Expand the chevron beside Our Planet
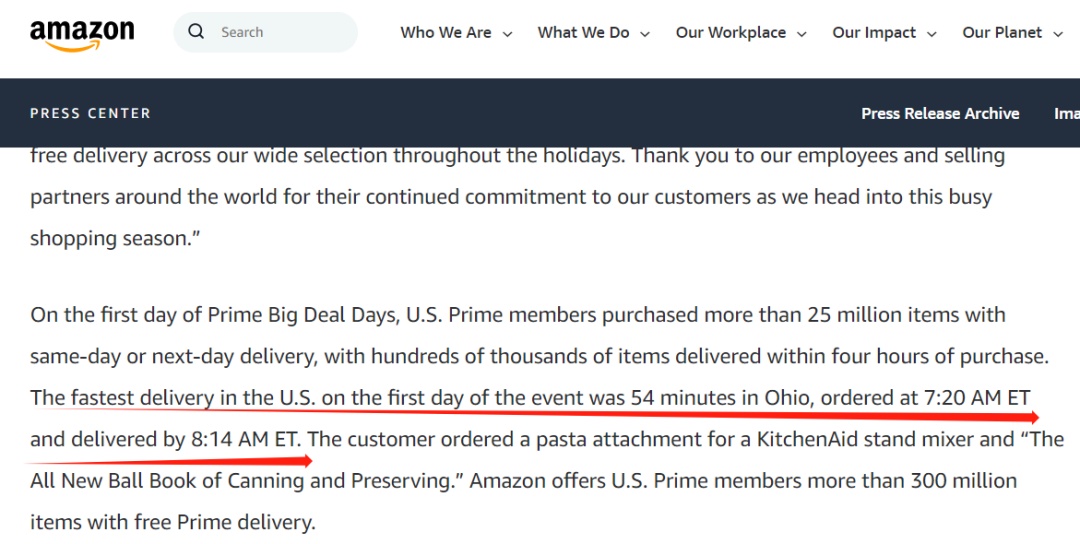1080x544 pixels. 1058,34
